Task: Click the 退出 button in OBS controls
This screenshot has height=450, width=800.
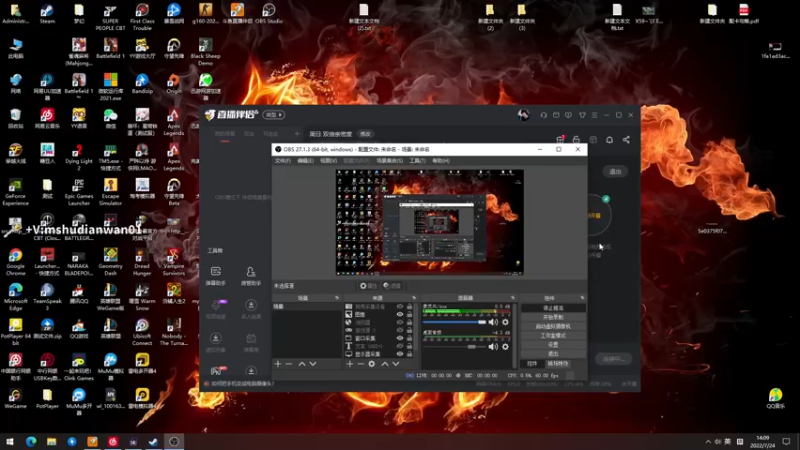Action: [x=553, y=354]
